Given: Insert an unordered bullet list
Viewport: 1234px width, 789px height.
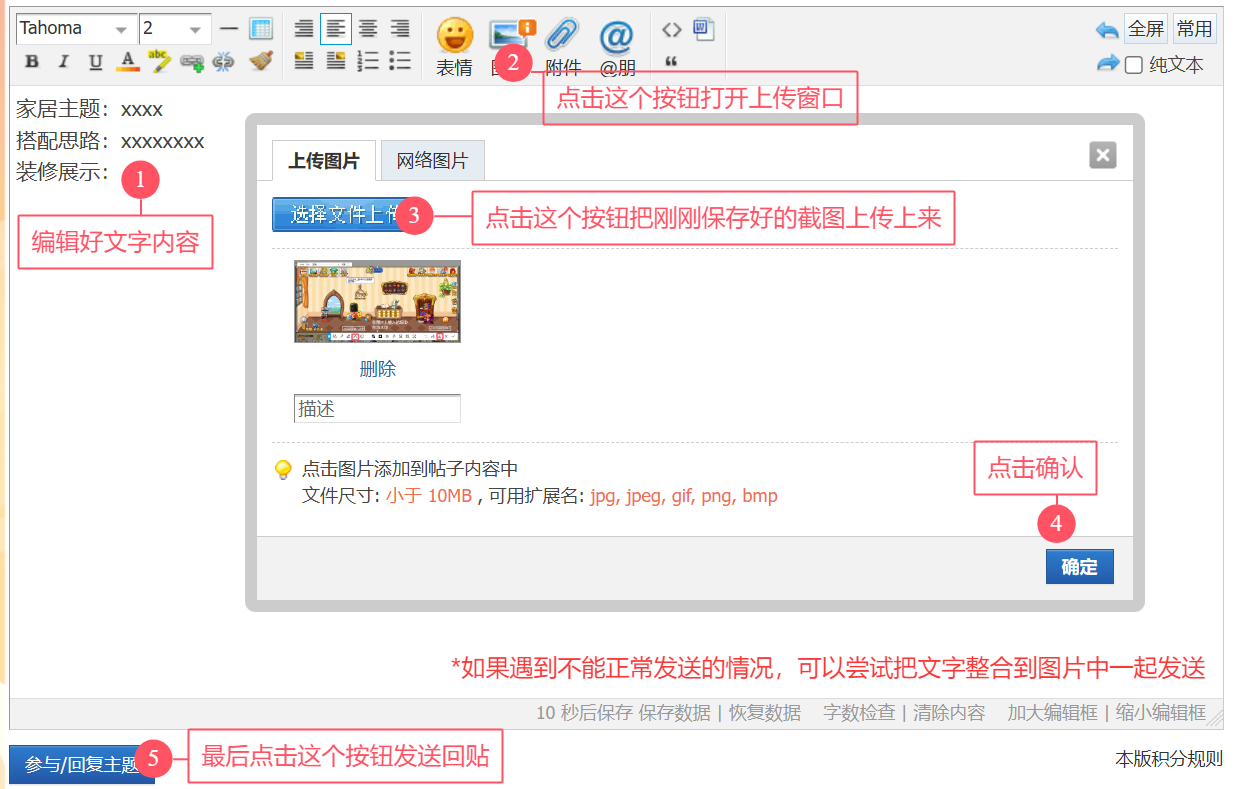Looking at the screenshot, I should click(400, 61).
